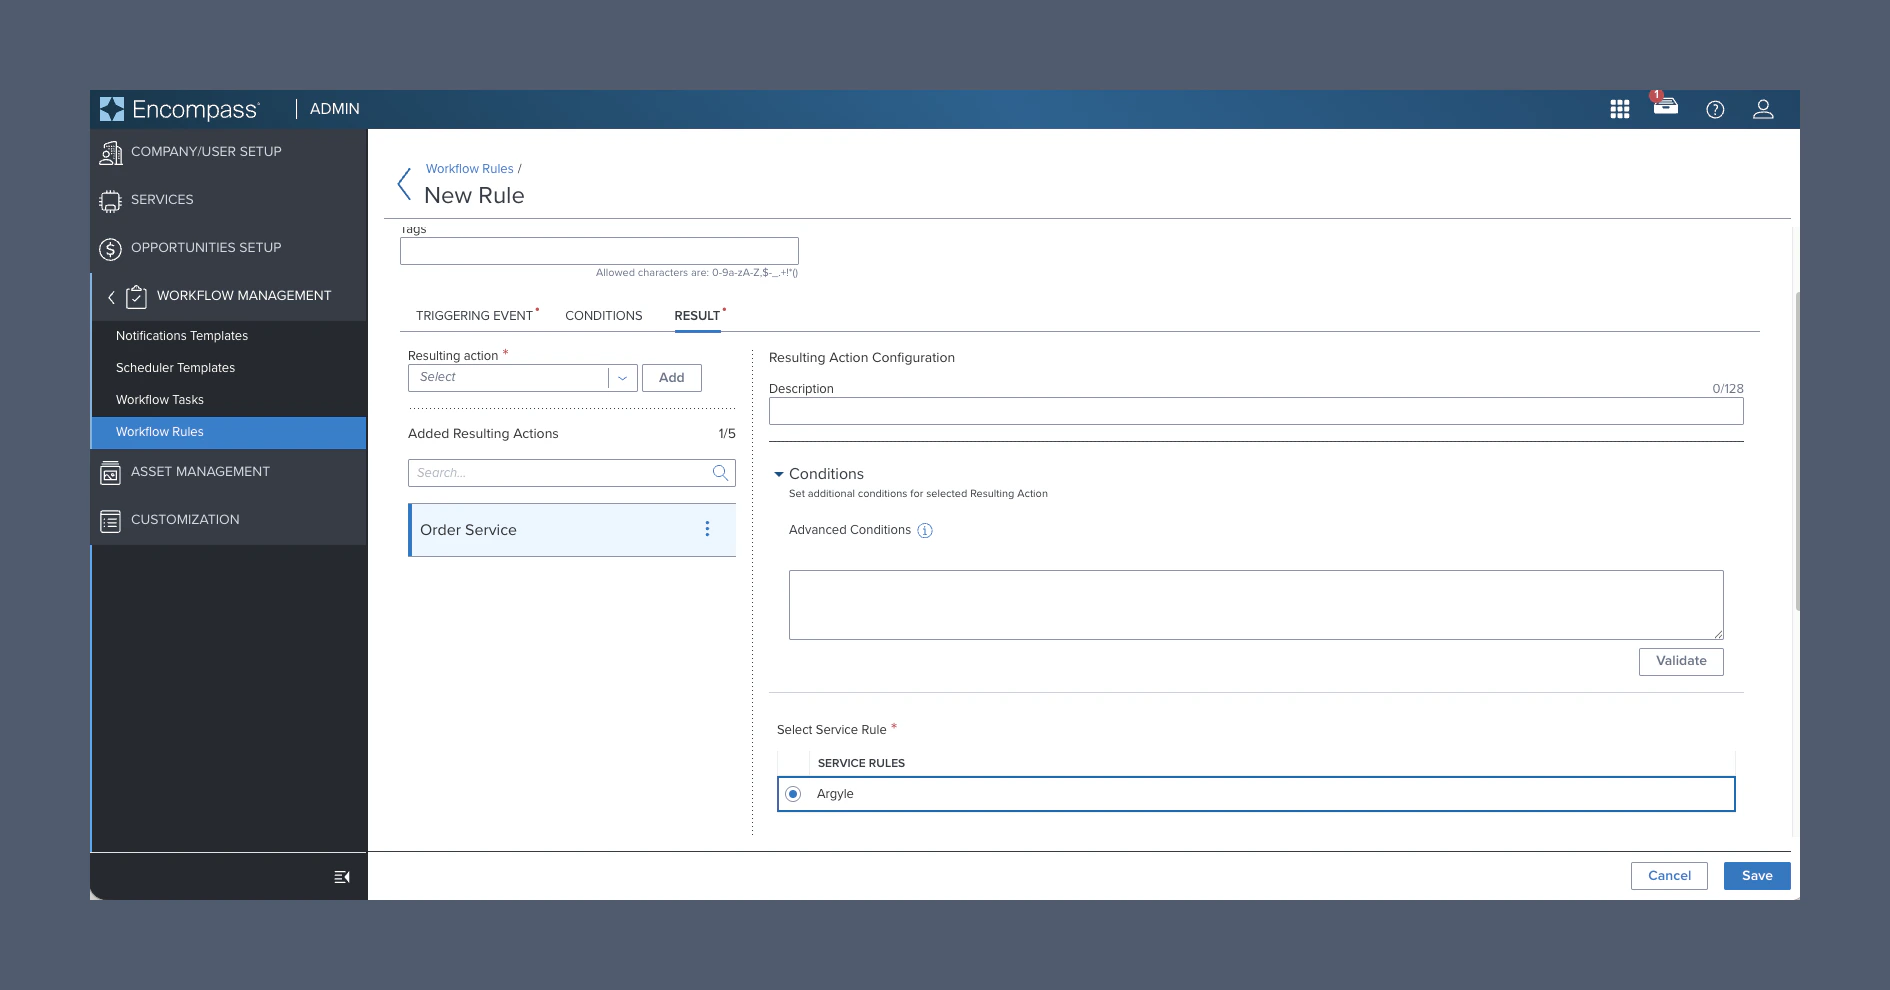Open the user account icon

(x=1764, y=110)
